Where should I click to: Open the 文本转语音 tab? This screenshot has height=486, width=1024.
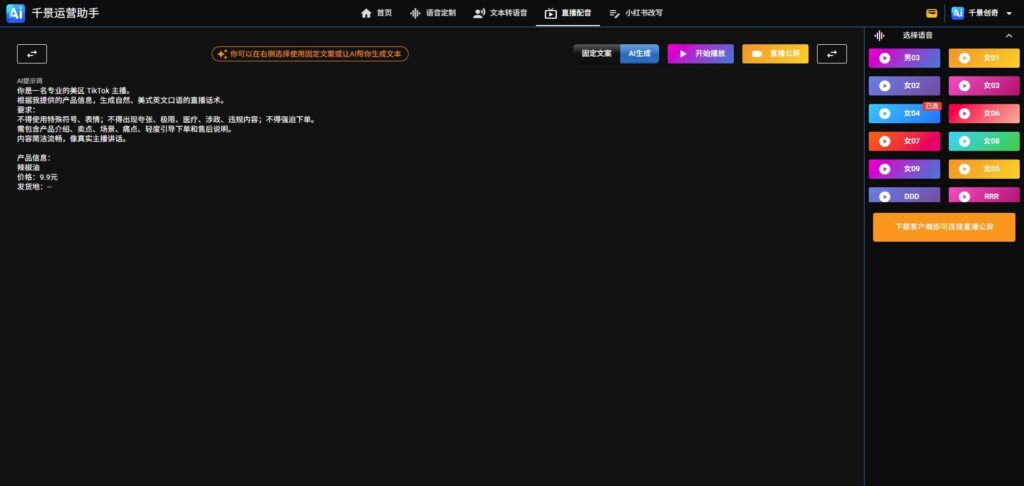(500, 13)
